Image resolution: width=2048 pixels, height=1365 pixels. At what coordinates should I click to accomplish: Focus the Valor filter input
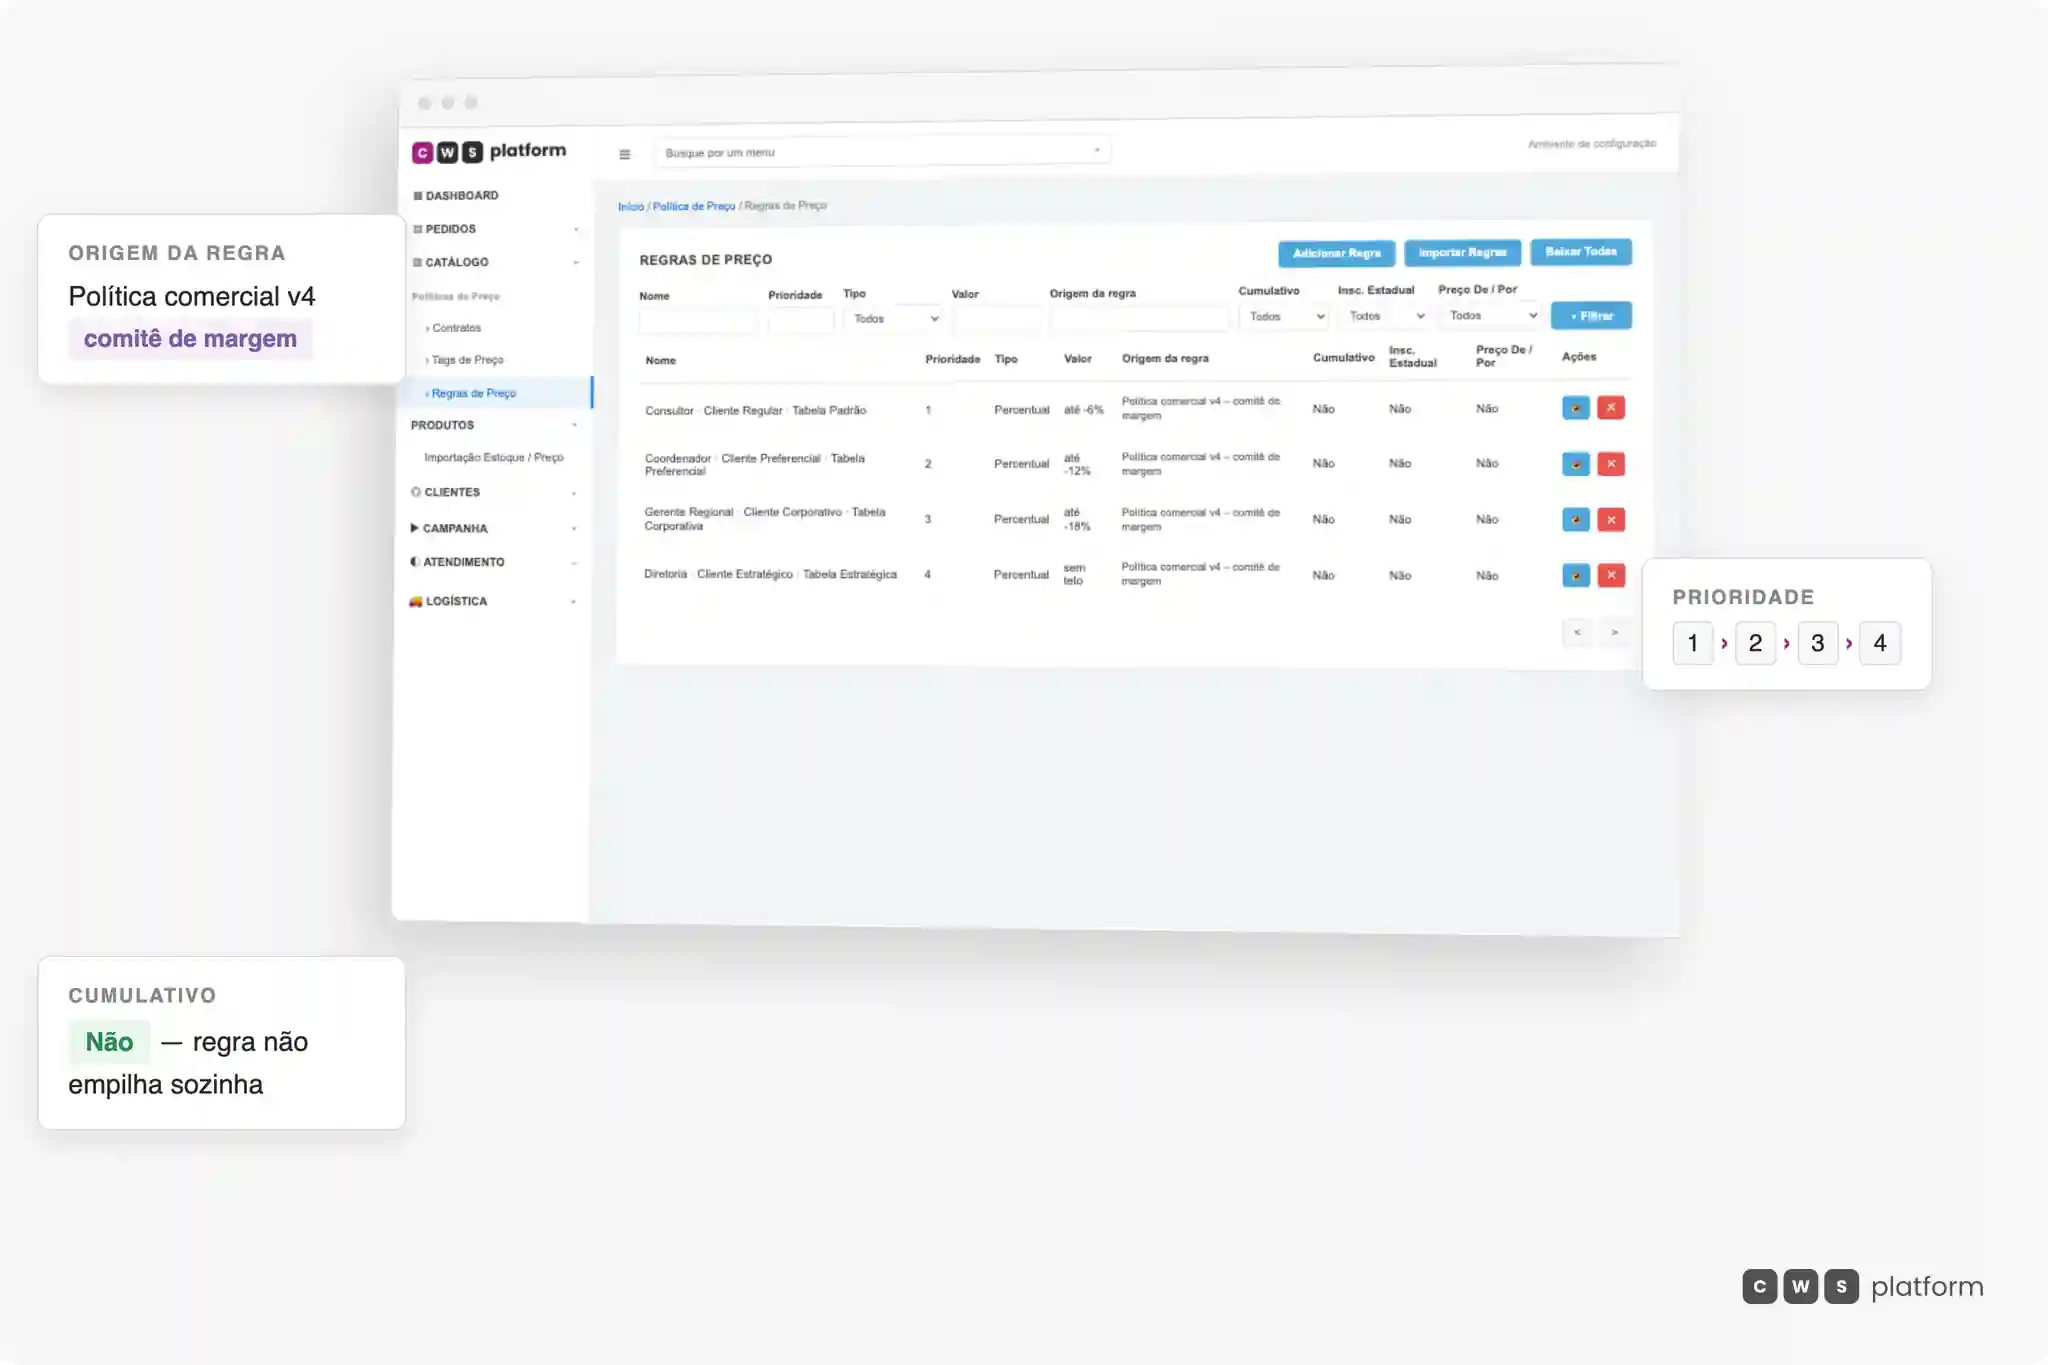pyautogui.click(x=996, y=319)
